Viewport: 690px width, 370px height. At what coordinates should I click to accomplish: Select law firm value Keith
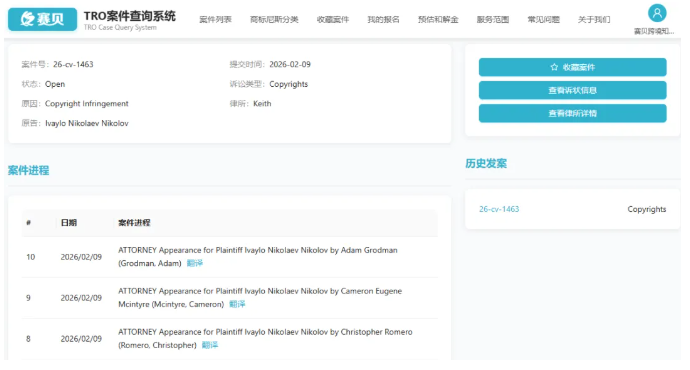(x=262, y=104)
